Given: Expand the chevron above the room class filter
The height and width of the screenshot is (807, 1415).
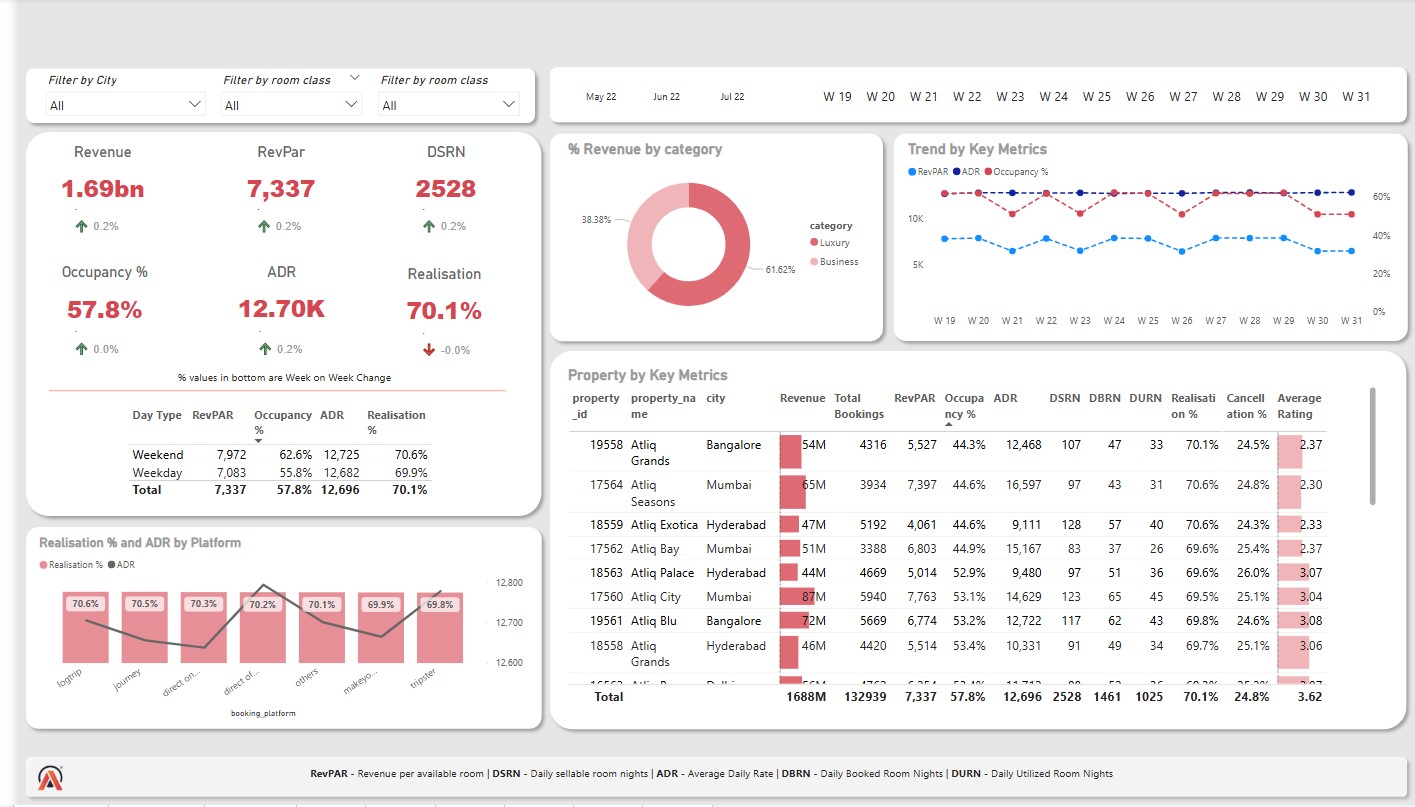Looking at the screenshot, I should (353, 77).
